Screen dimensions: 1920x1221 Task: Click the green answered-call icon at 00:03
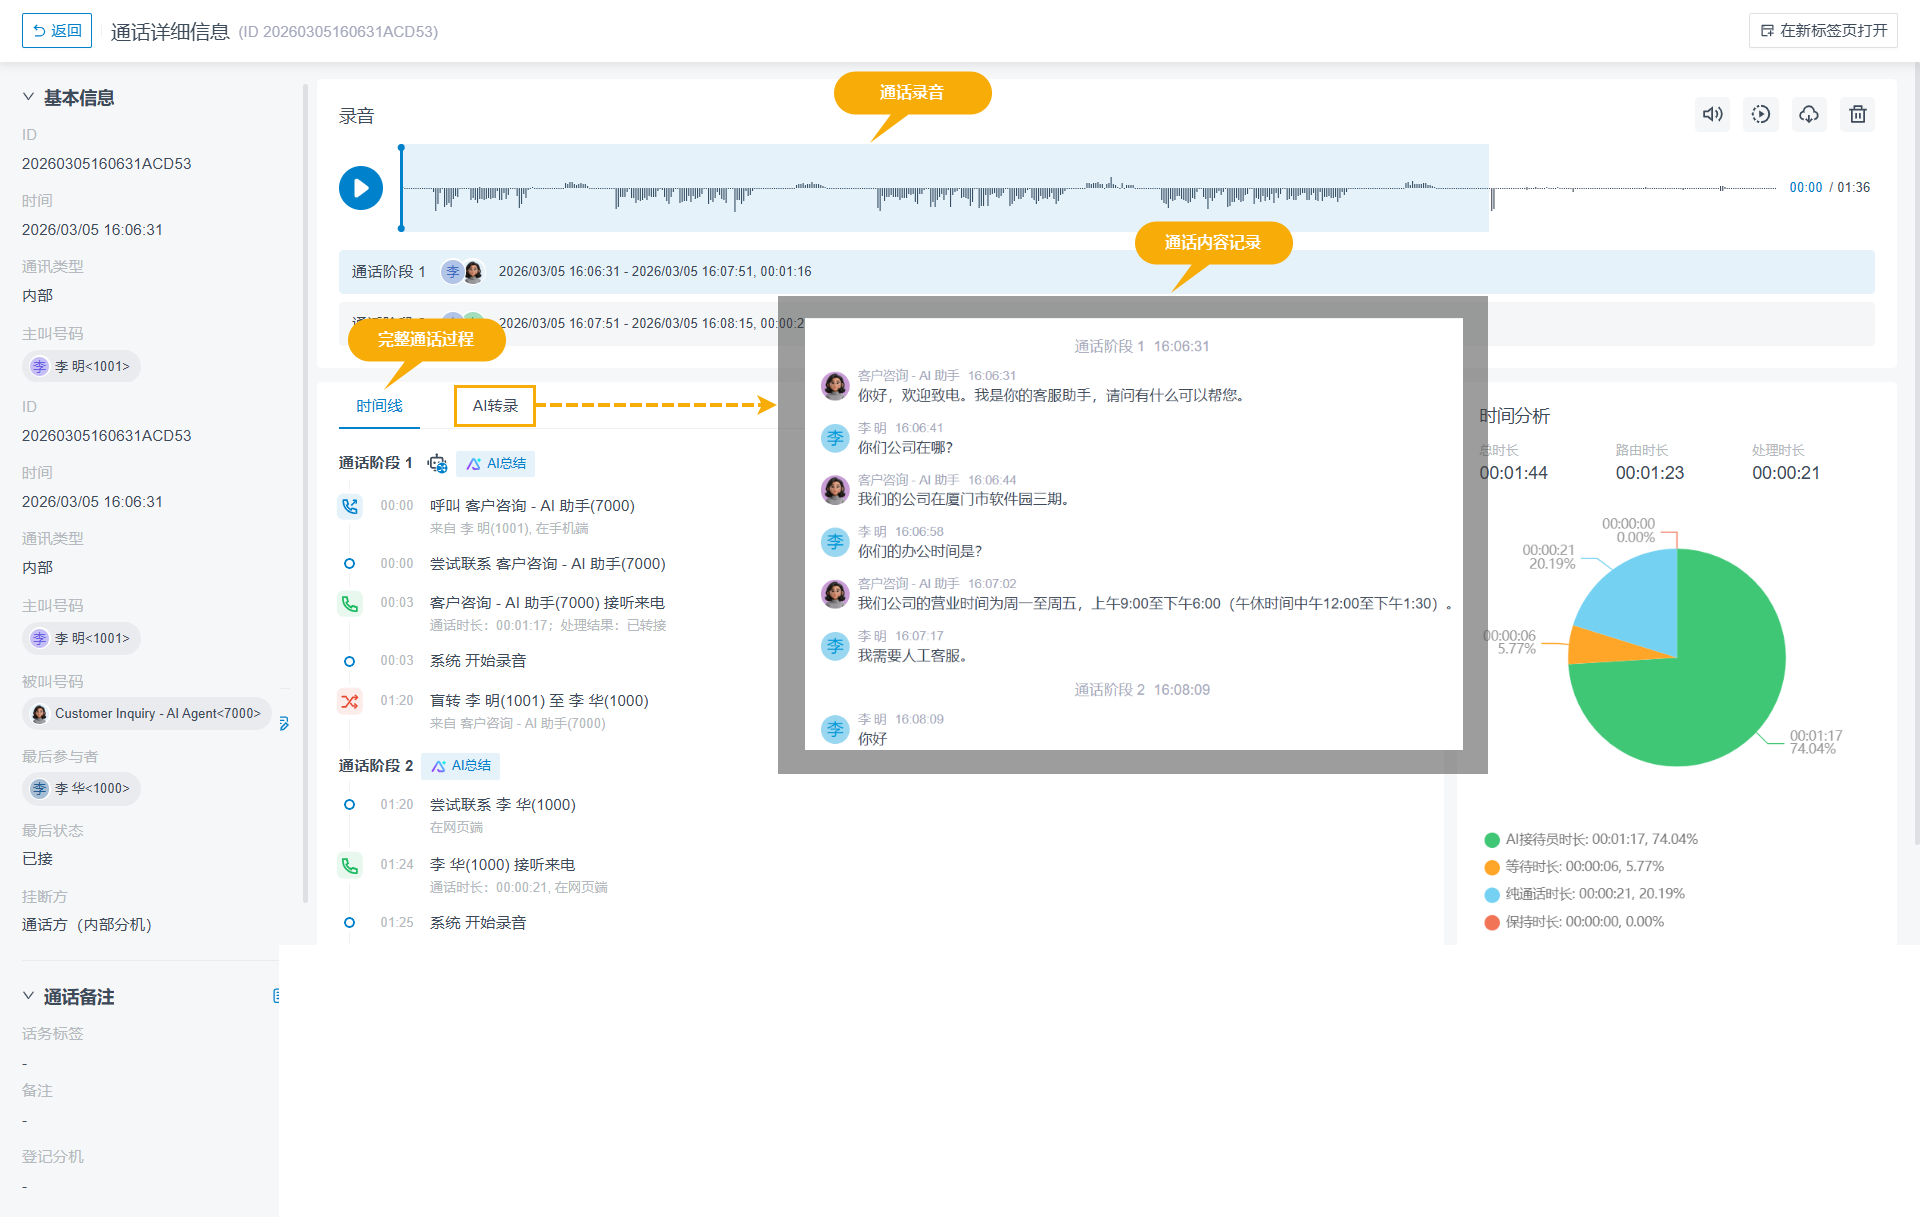tap(349, 604)
